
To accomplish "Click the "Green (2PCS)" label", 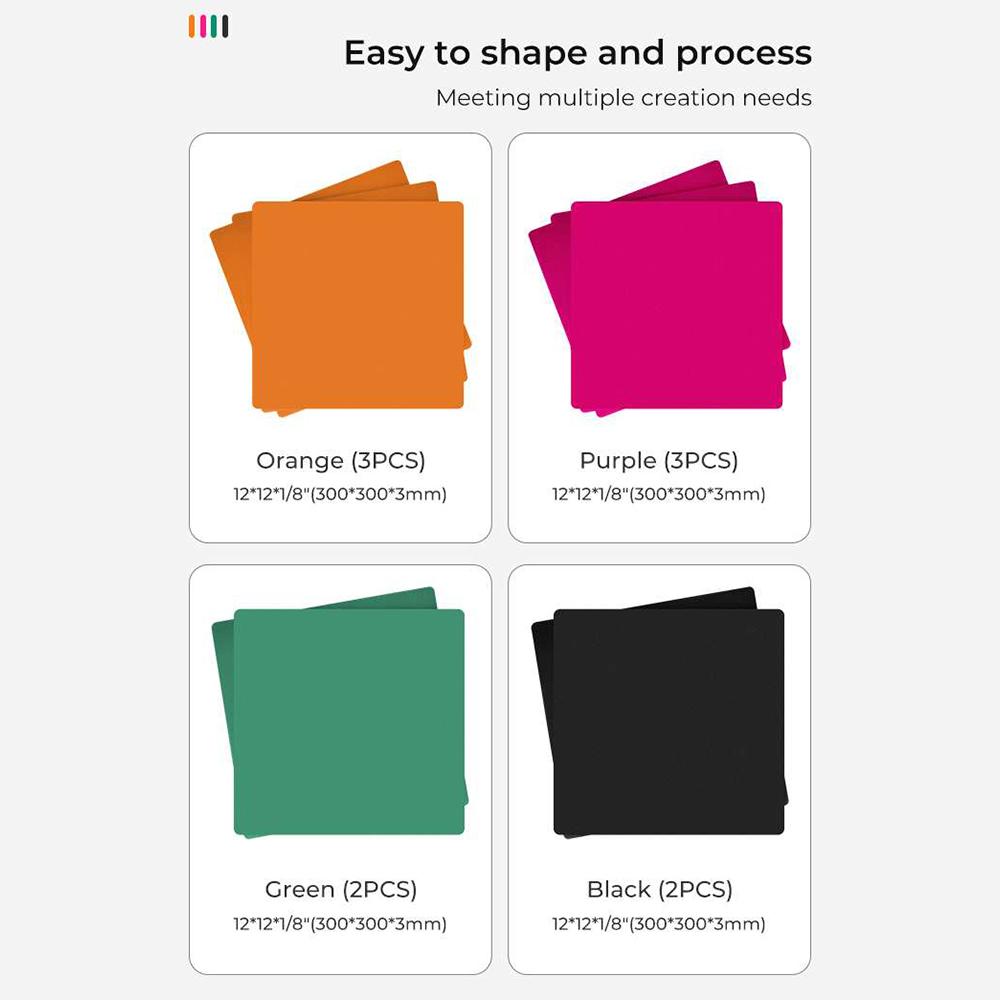I will (x=341, y=889).
